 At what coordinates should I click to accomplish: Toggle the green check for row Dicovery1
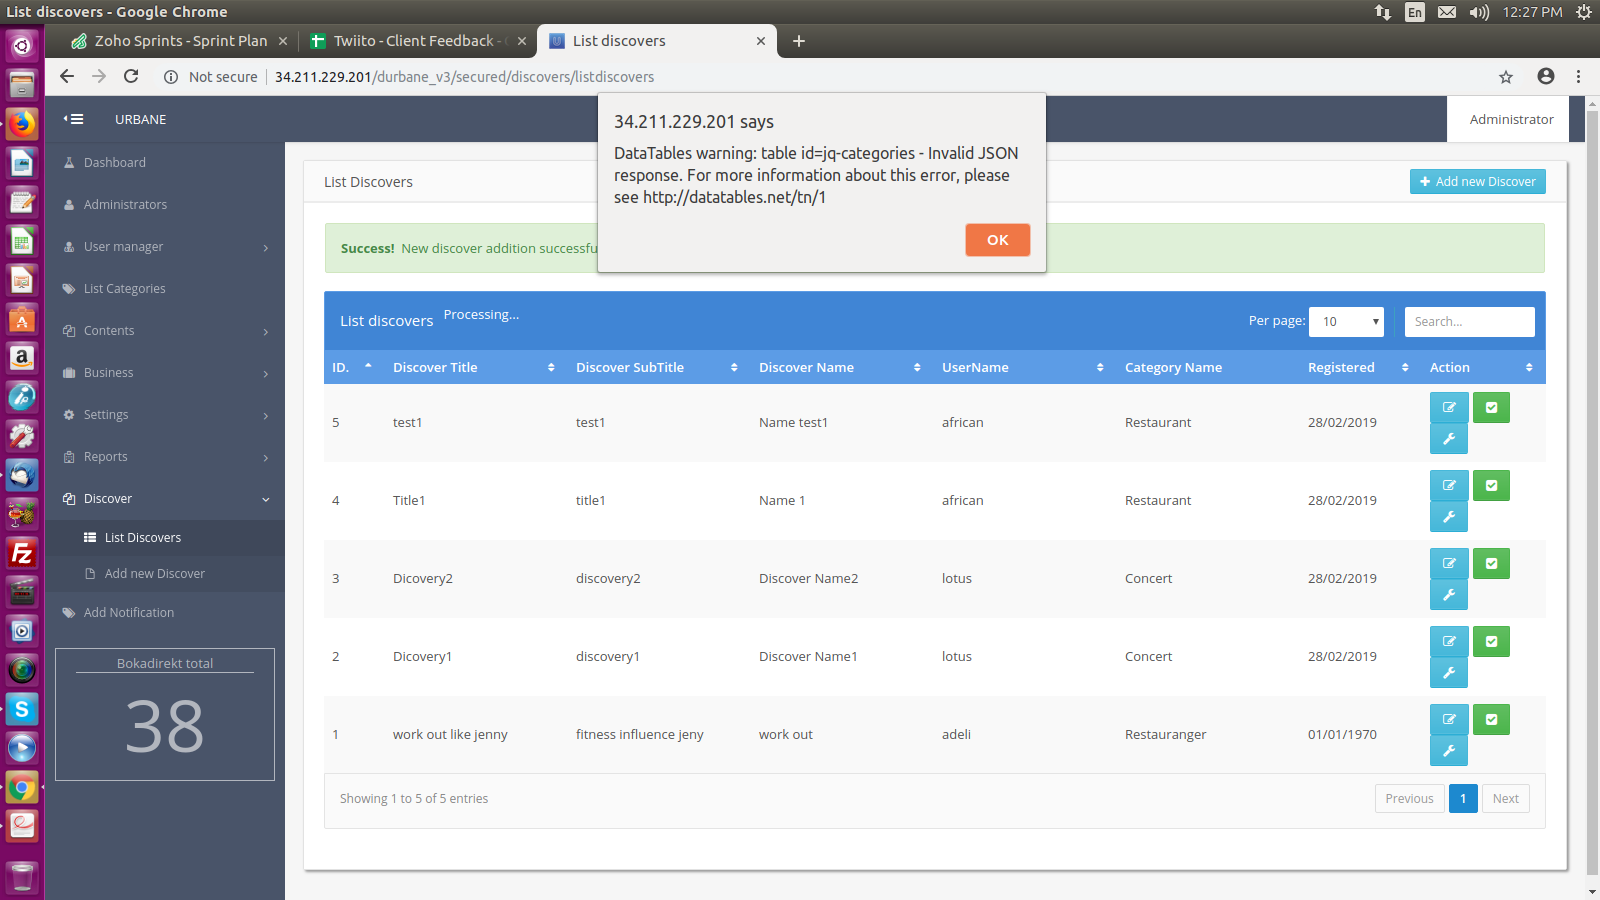pos(1491,642)
